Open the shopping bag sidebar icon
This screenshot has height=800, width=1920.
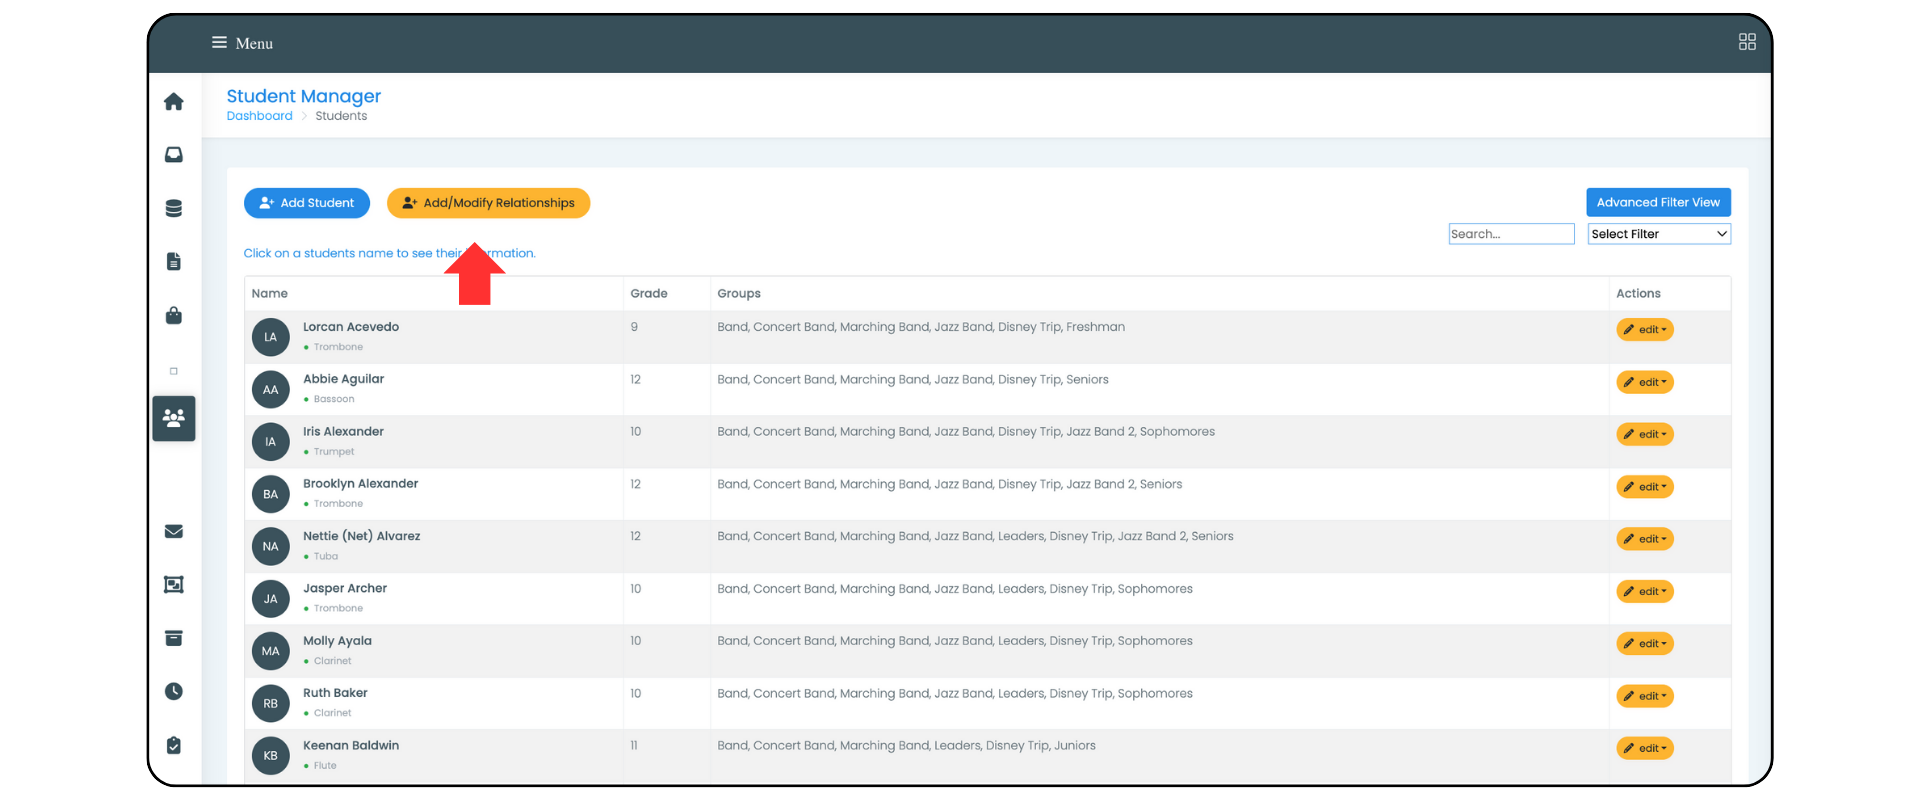pos(174,315)
